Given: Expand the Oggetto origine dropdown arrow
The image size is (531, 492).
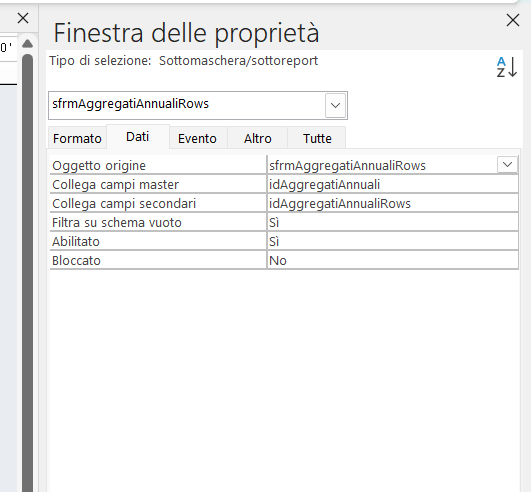Looking at the screenshot, I should click(x=507, y=165).
